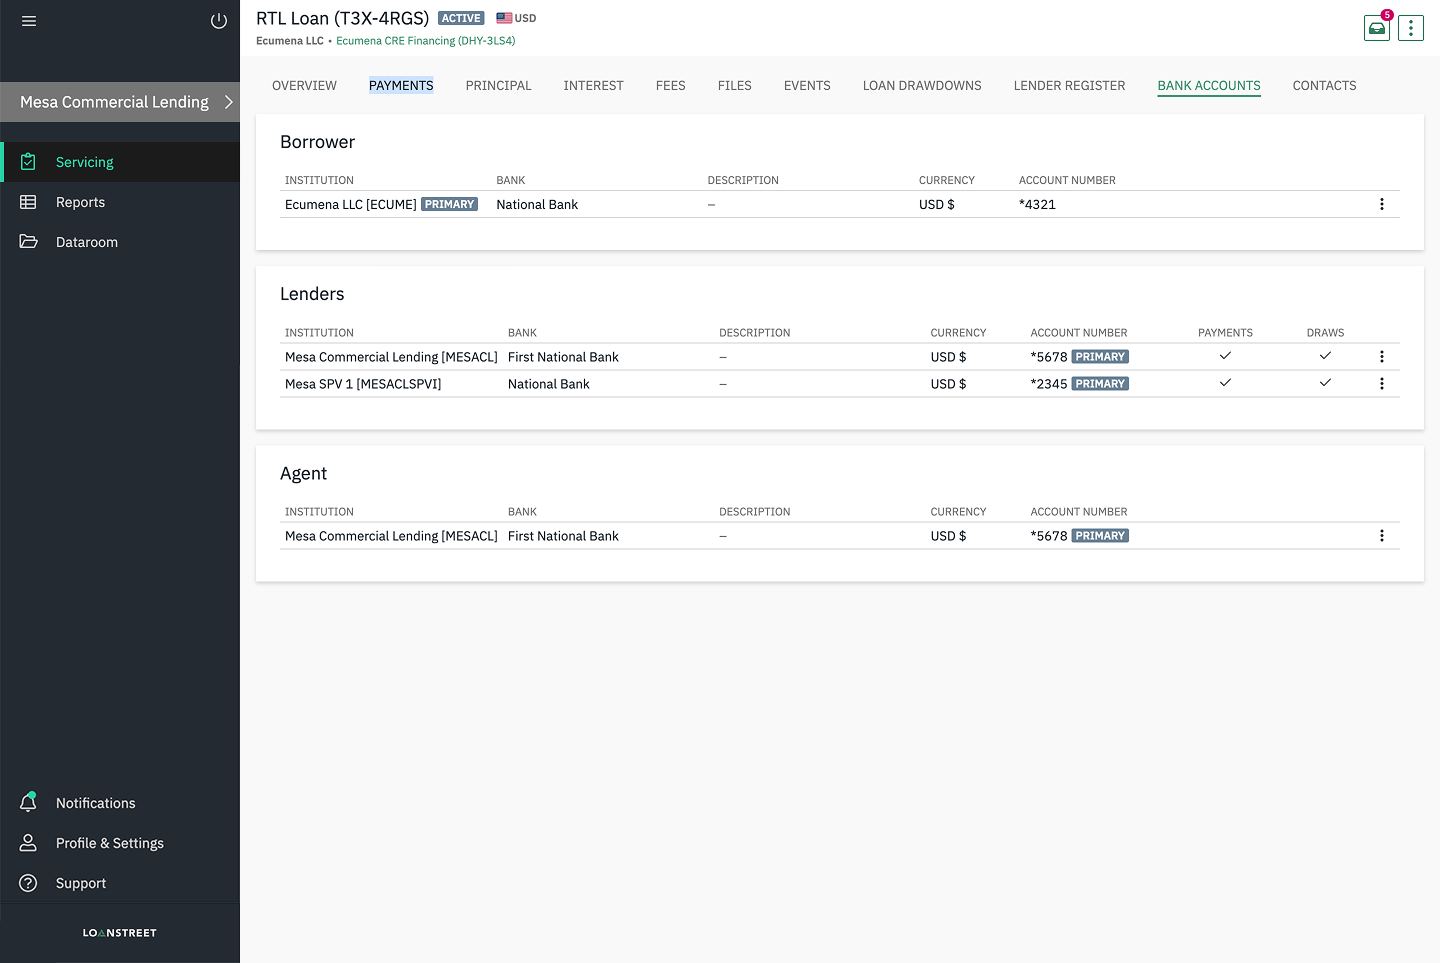Go to the Principal tab
This screenshot has width=1440, height=963.
pos(498,86)
